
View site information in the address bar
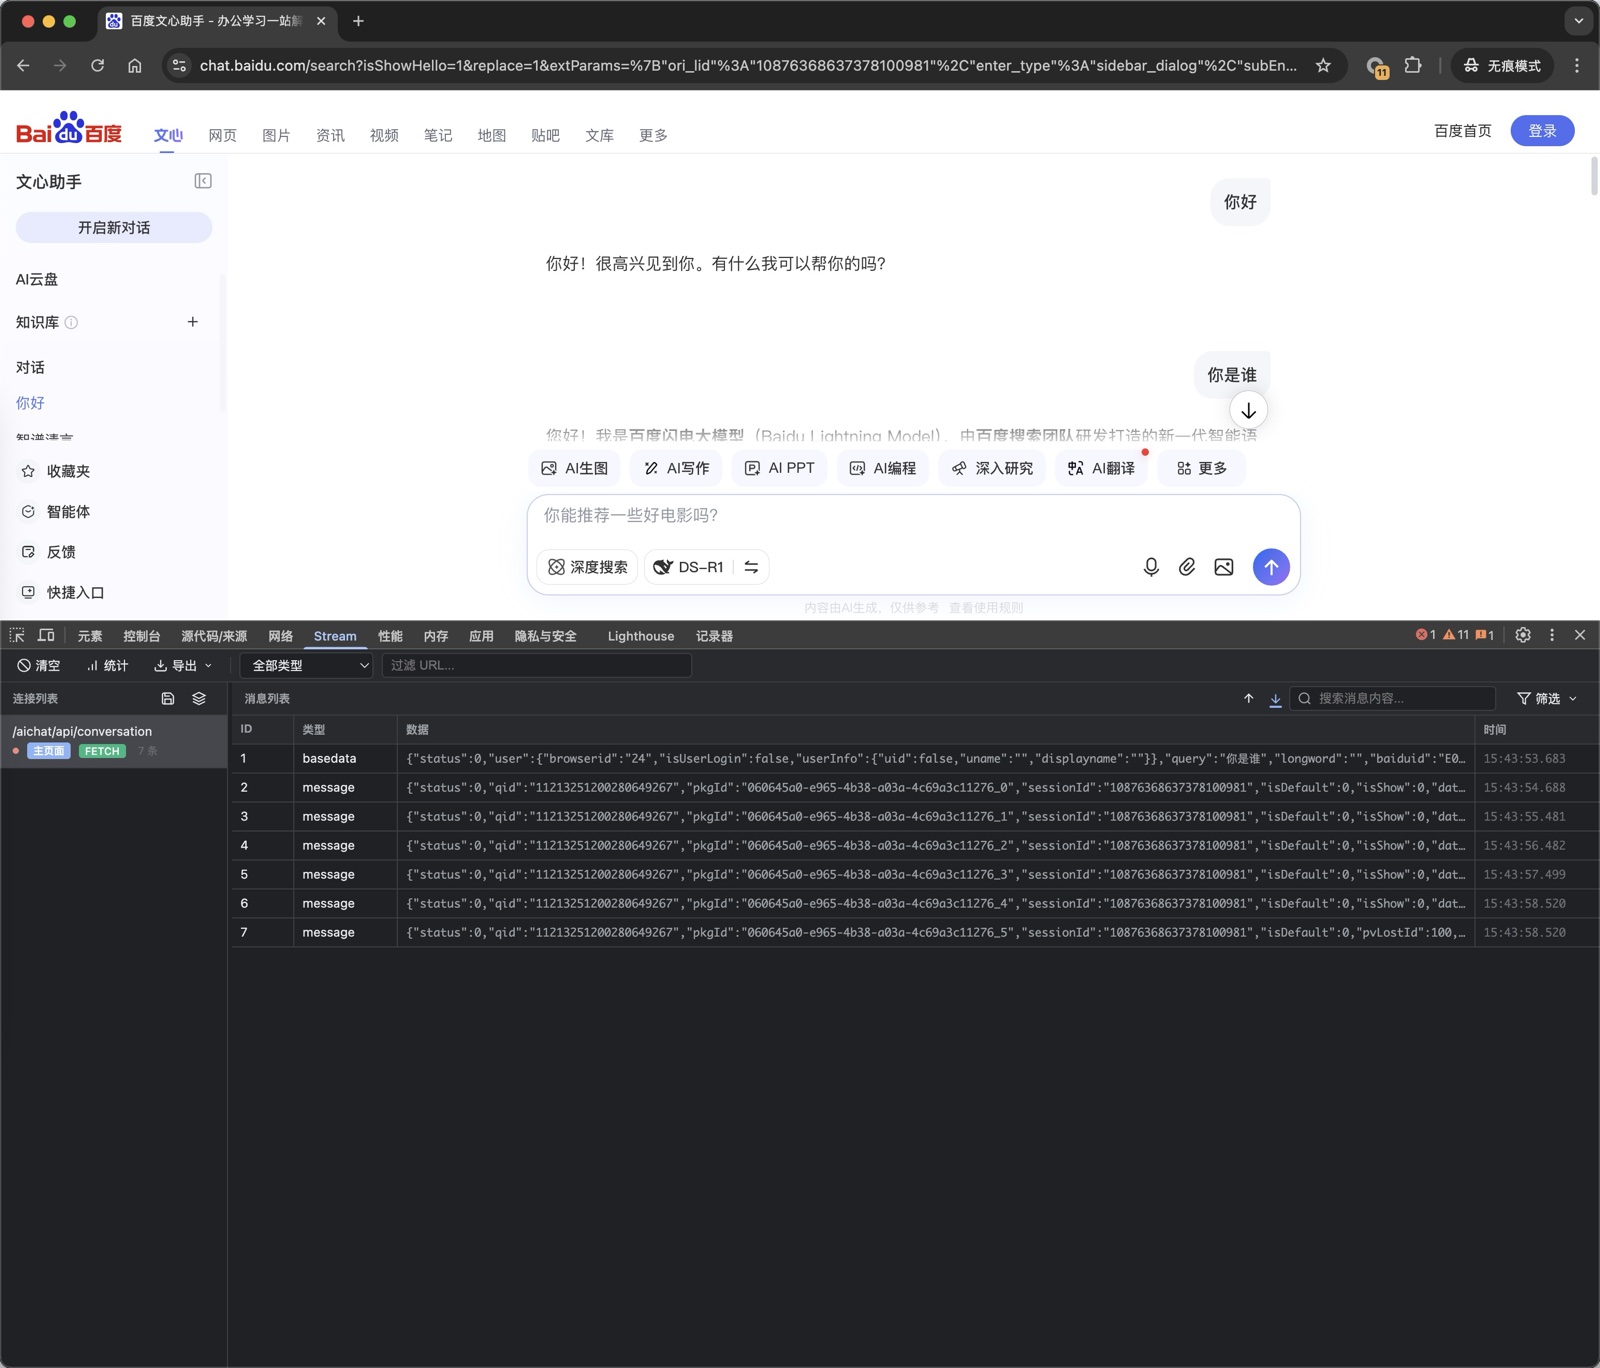[179, 66]
